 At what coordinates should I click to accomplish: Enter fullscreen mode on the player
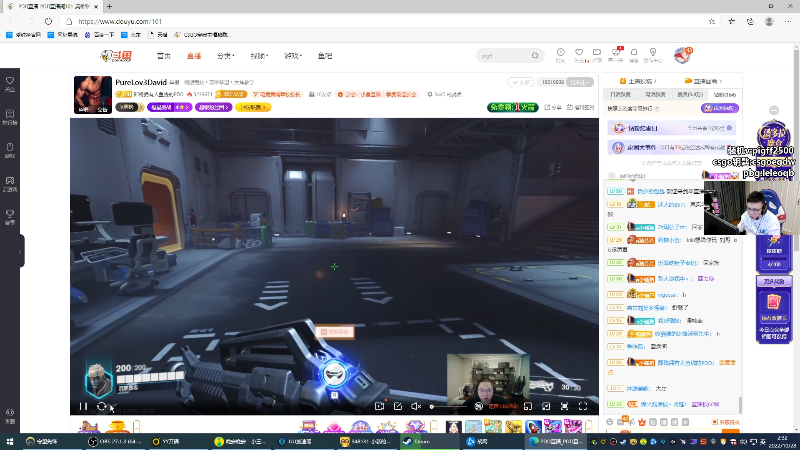583,406
